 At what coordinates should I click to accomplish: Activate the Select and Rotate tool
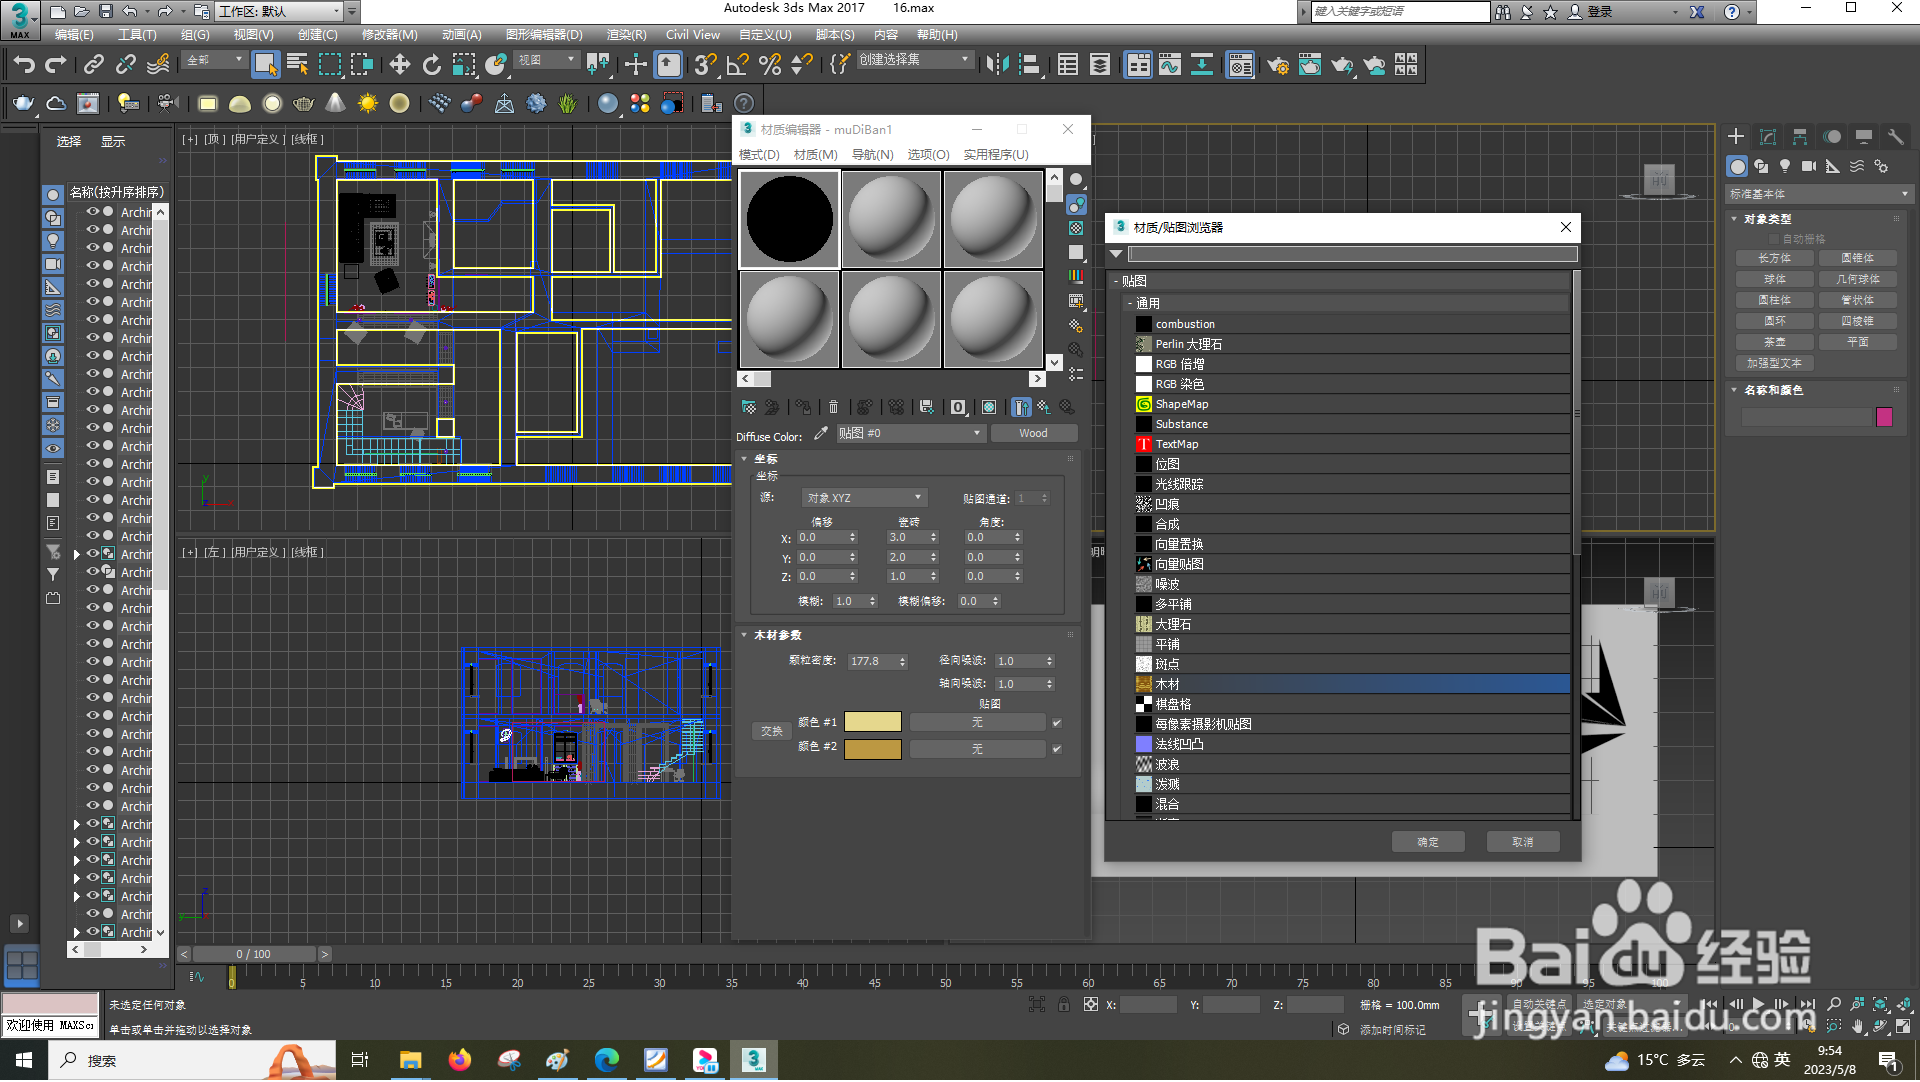tap(432, 65)
